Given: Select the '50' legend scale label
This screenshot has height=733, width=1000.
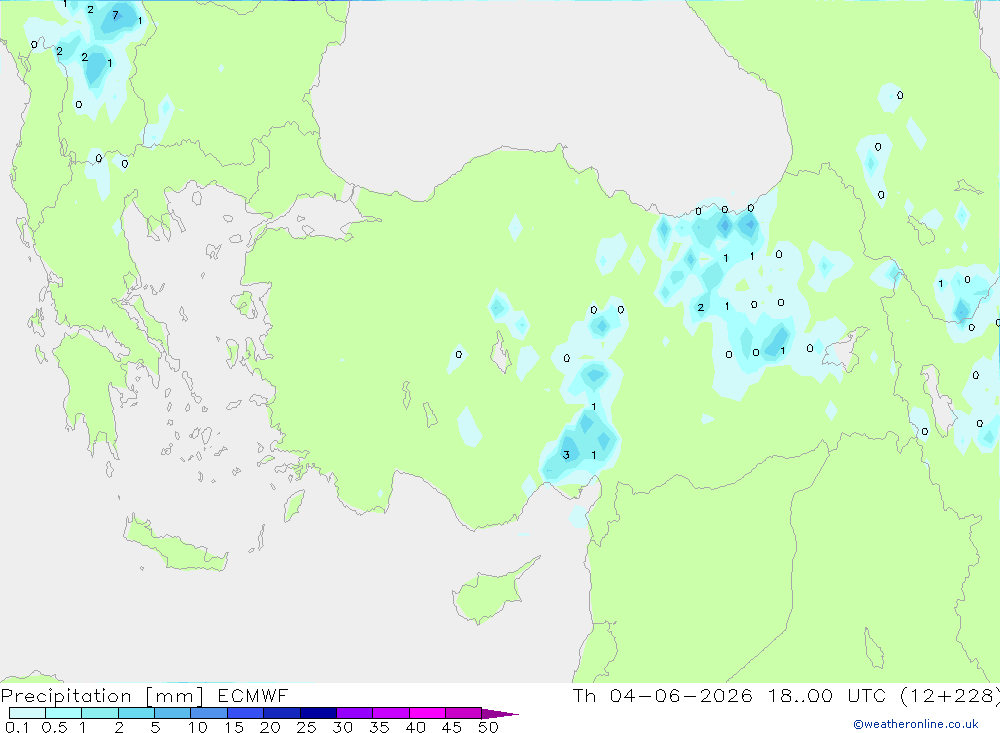Looking at the screenshot, I should [x=488, y=727].
